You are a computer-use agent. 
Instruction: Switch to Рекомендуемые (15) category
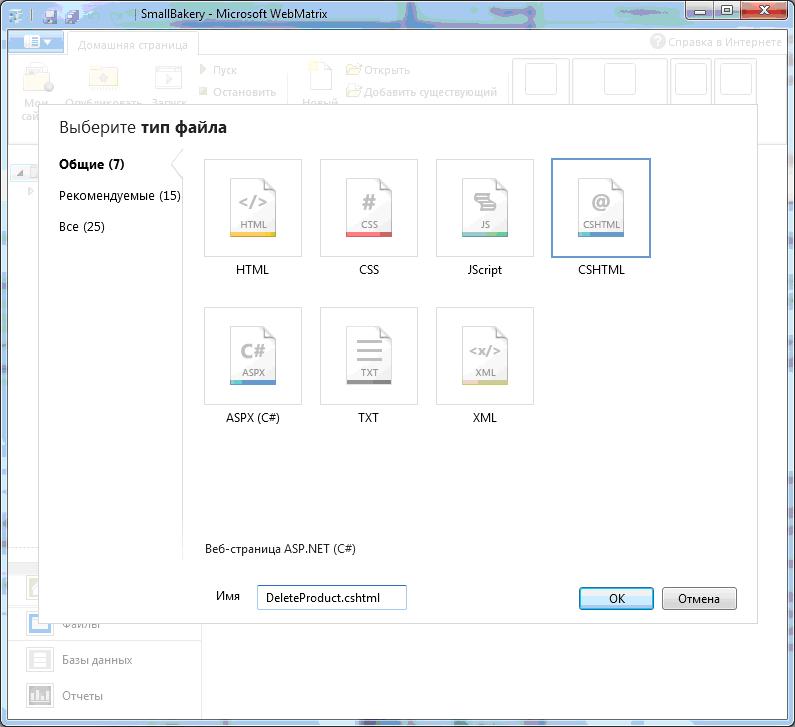(x=120, y=196)
